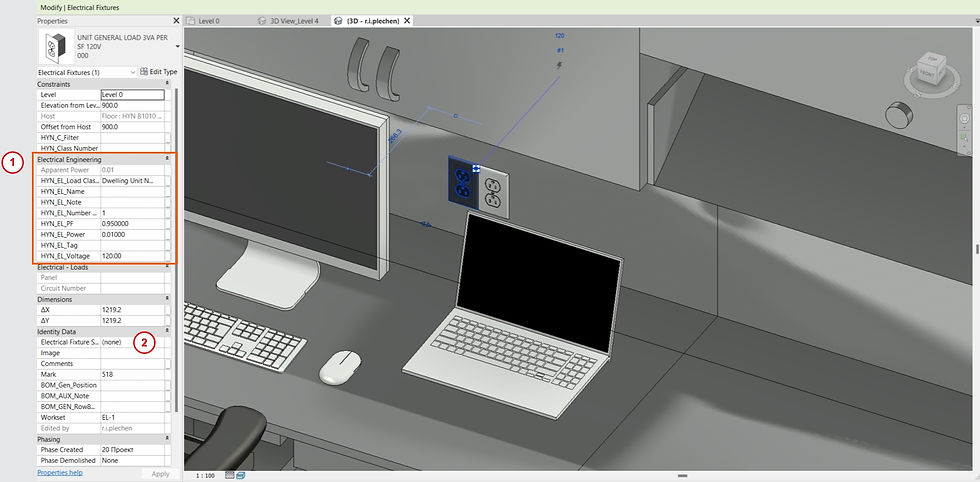
Task: Open the Electrical Fixtures (1) filter dropdown
Action: pyautogui.click(x=87, y=73)
